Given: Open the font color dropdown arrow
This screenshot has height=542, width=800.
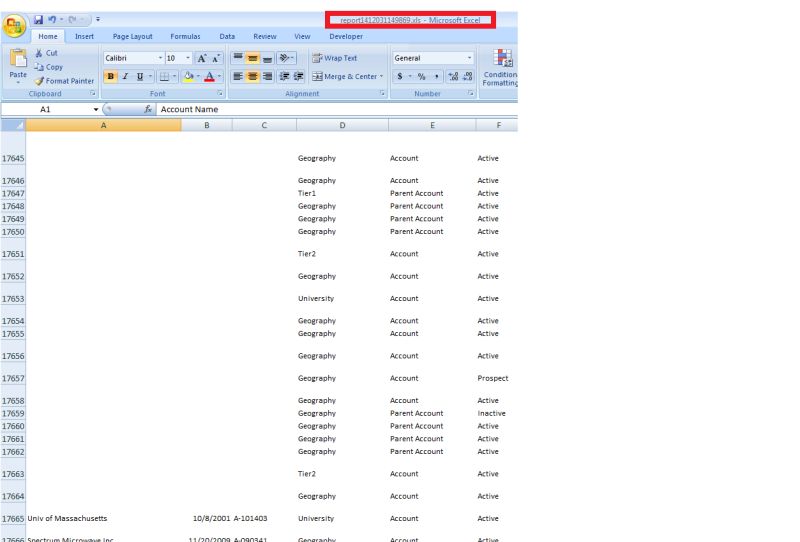Looking at the screenshot, I should [x=219, y=77].
